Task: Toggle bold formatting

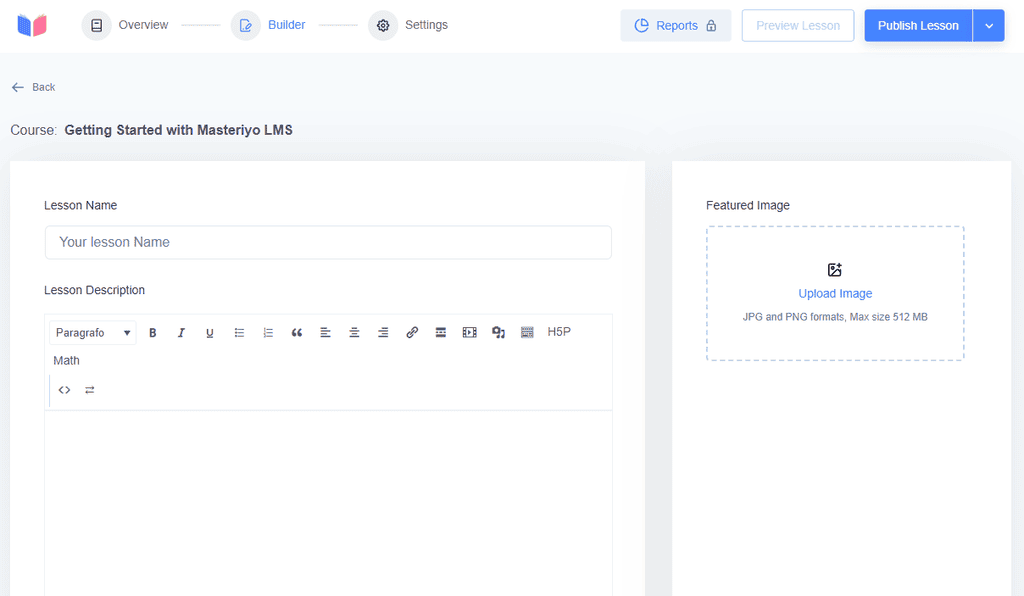Action: click(152, 332)
